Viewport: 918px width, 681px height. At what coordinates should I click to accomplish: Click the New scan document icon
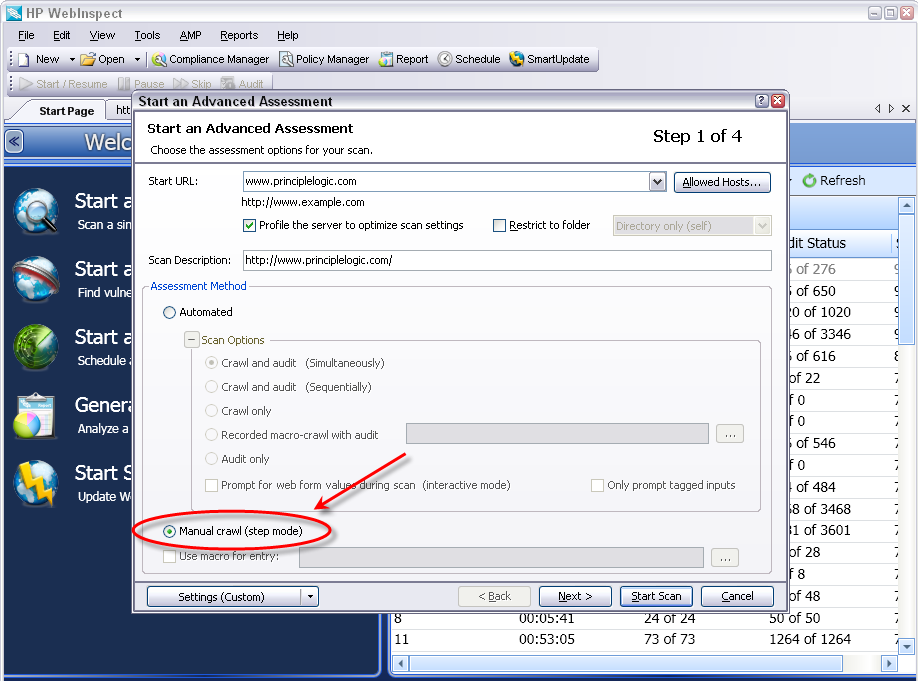23,60
